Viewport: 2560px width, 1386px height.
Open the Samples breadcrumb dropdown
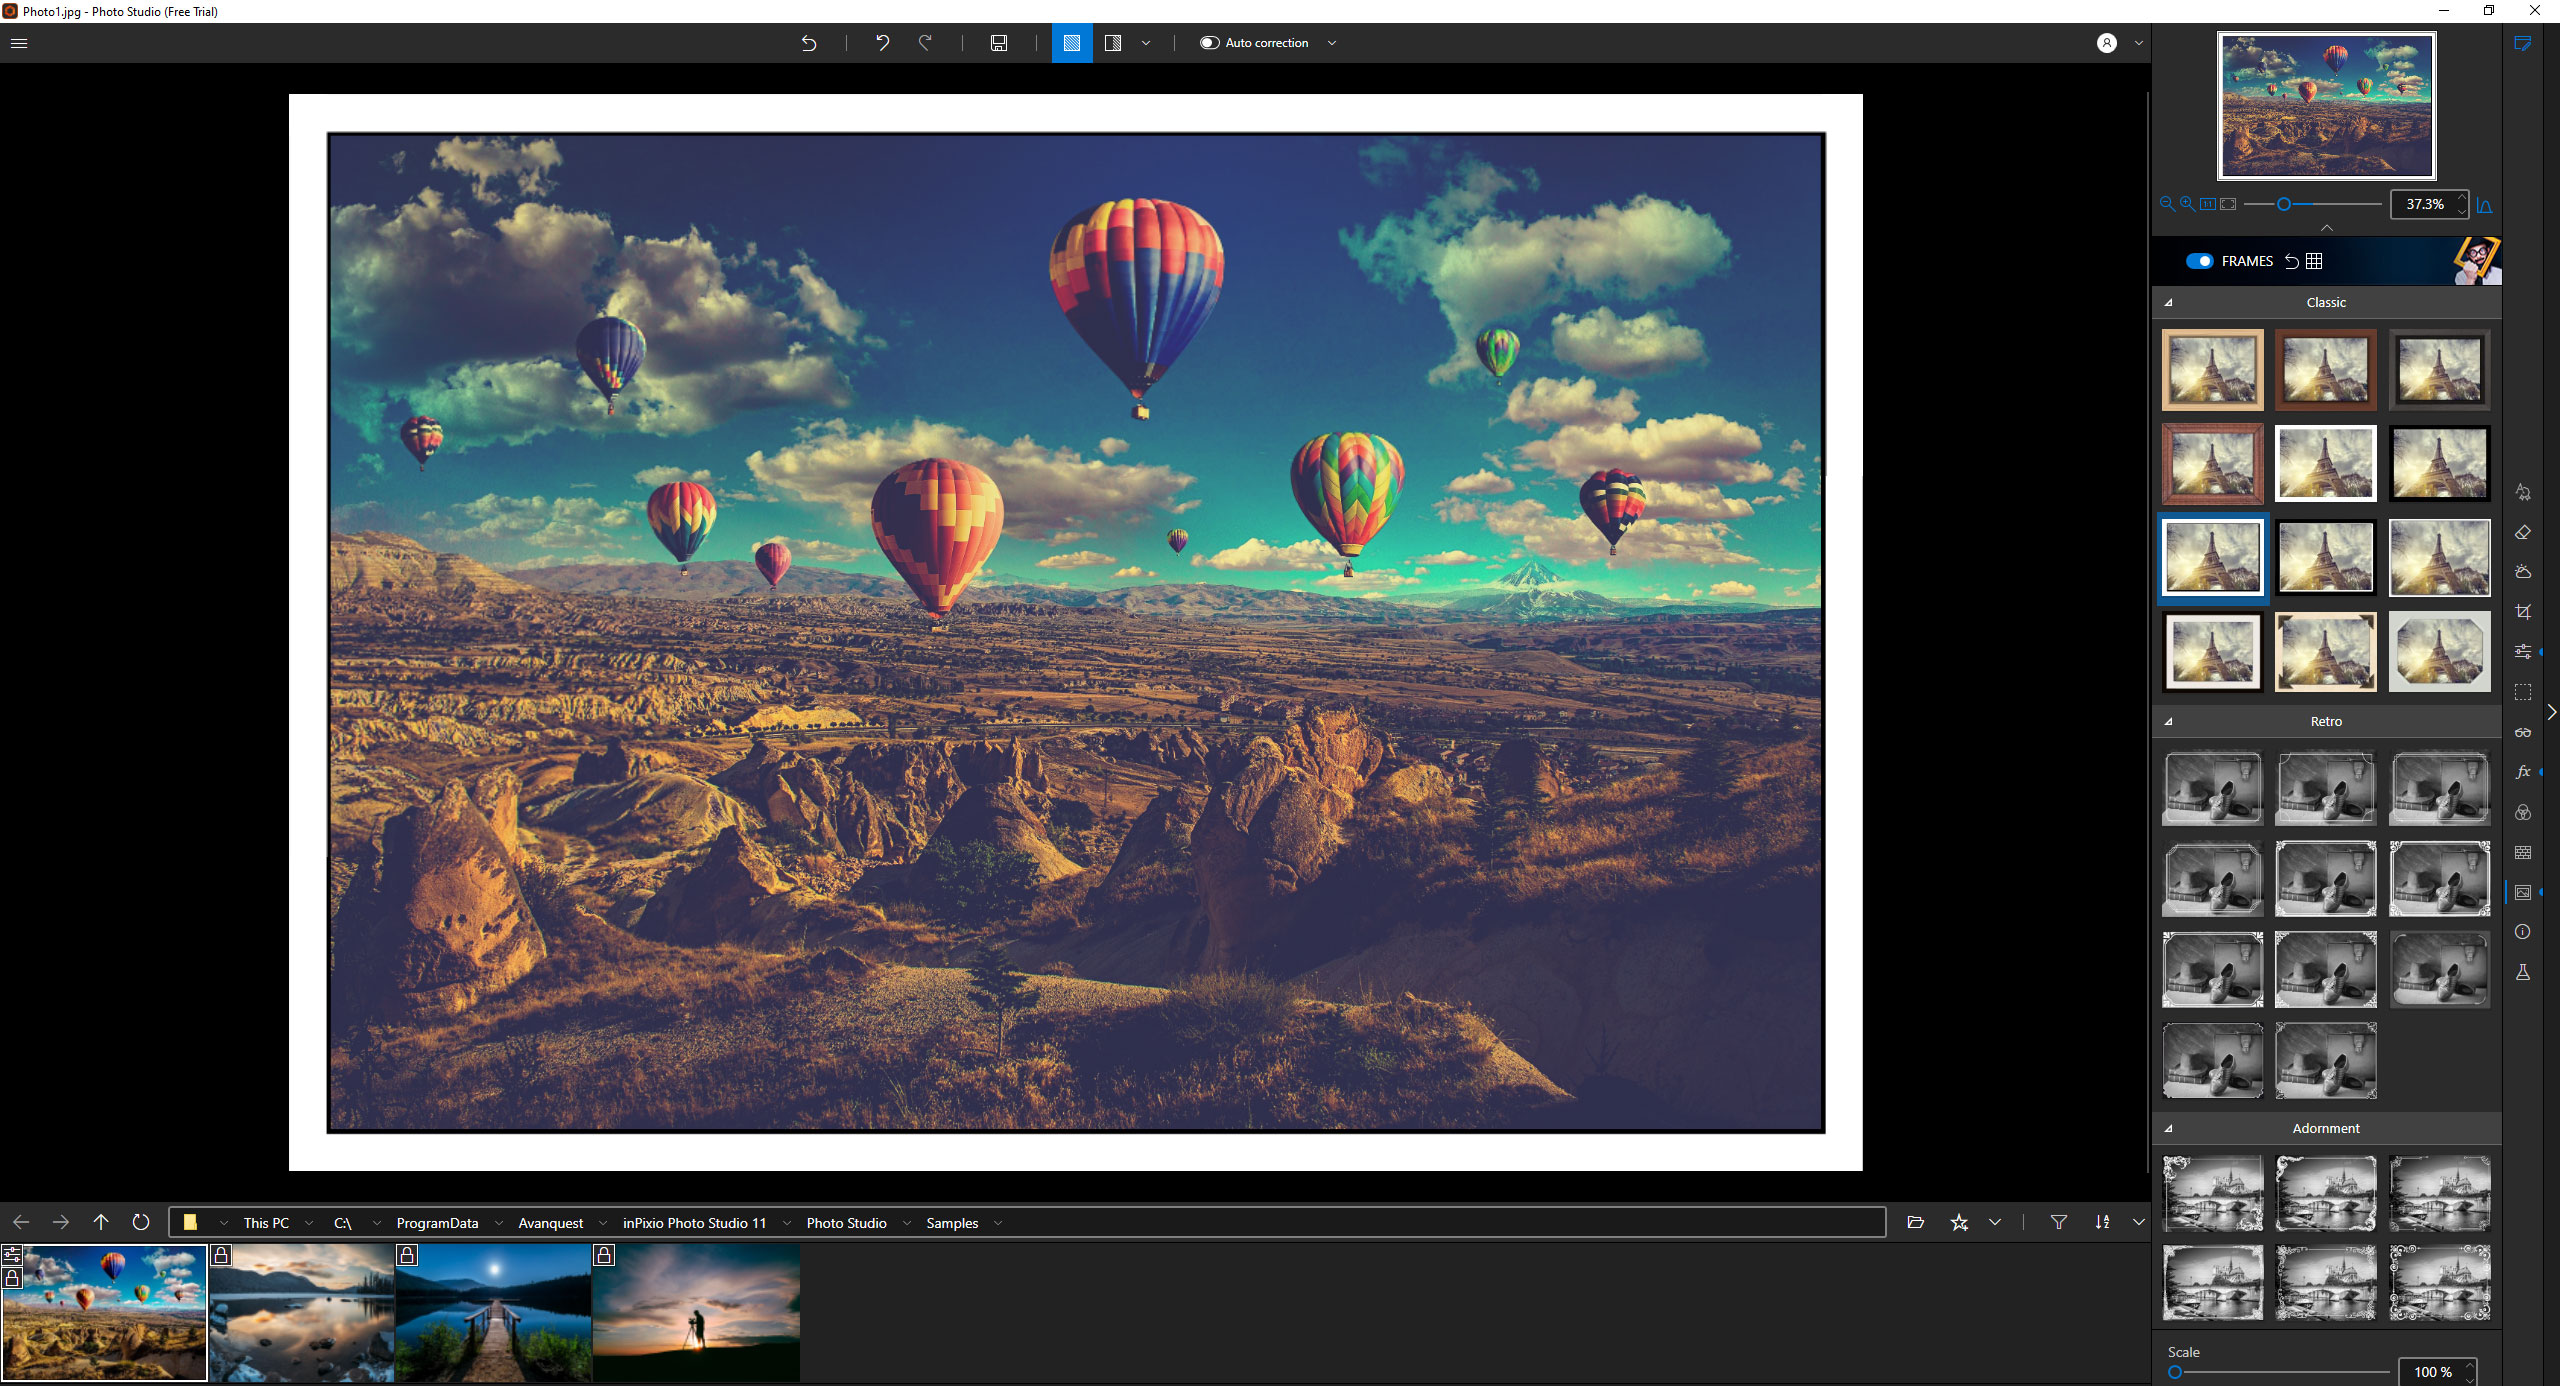point(998,1222)
